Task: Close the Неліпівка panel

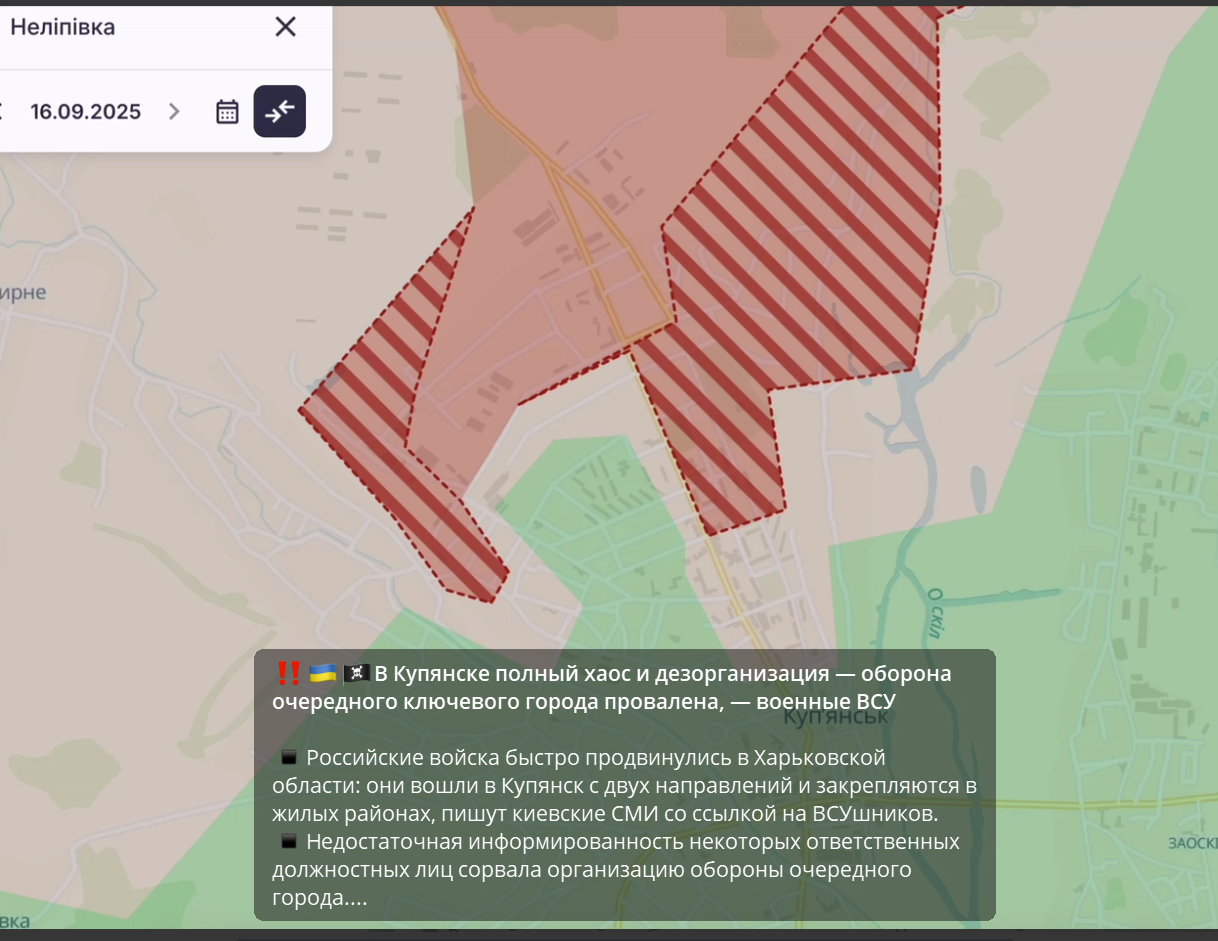Action: pyautogui.click(x=285, y=27)
